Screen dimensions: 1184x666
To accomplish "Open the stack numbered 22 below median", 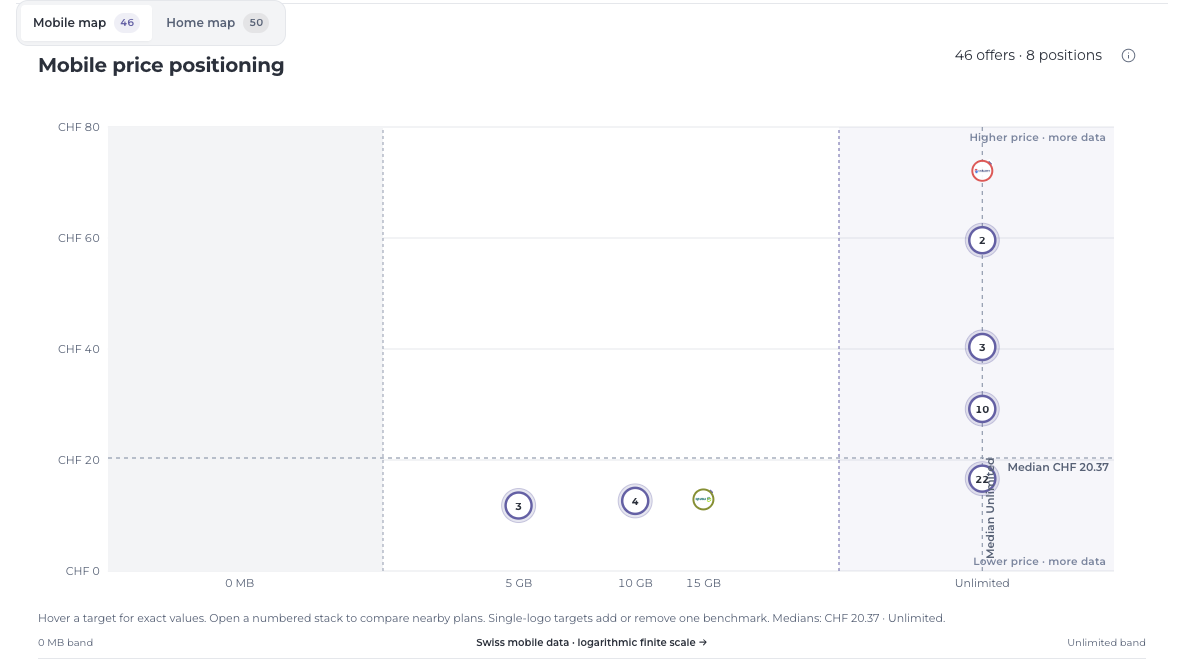I will click(x=982, y=479).
